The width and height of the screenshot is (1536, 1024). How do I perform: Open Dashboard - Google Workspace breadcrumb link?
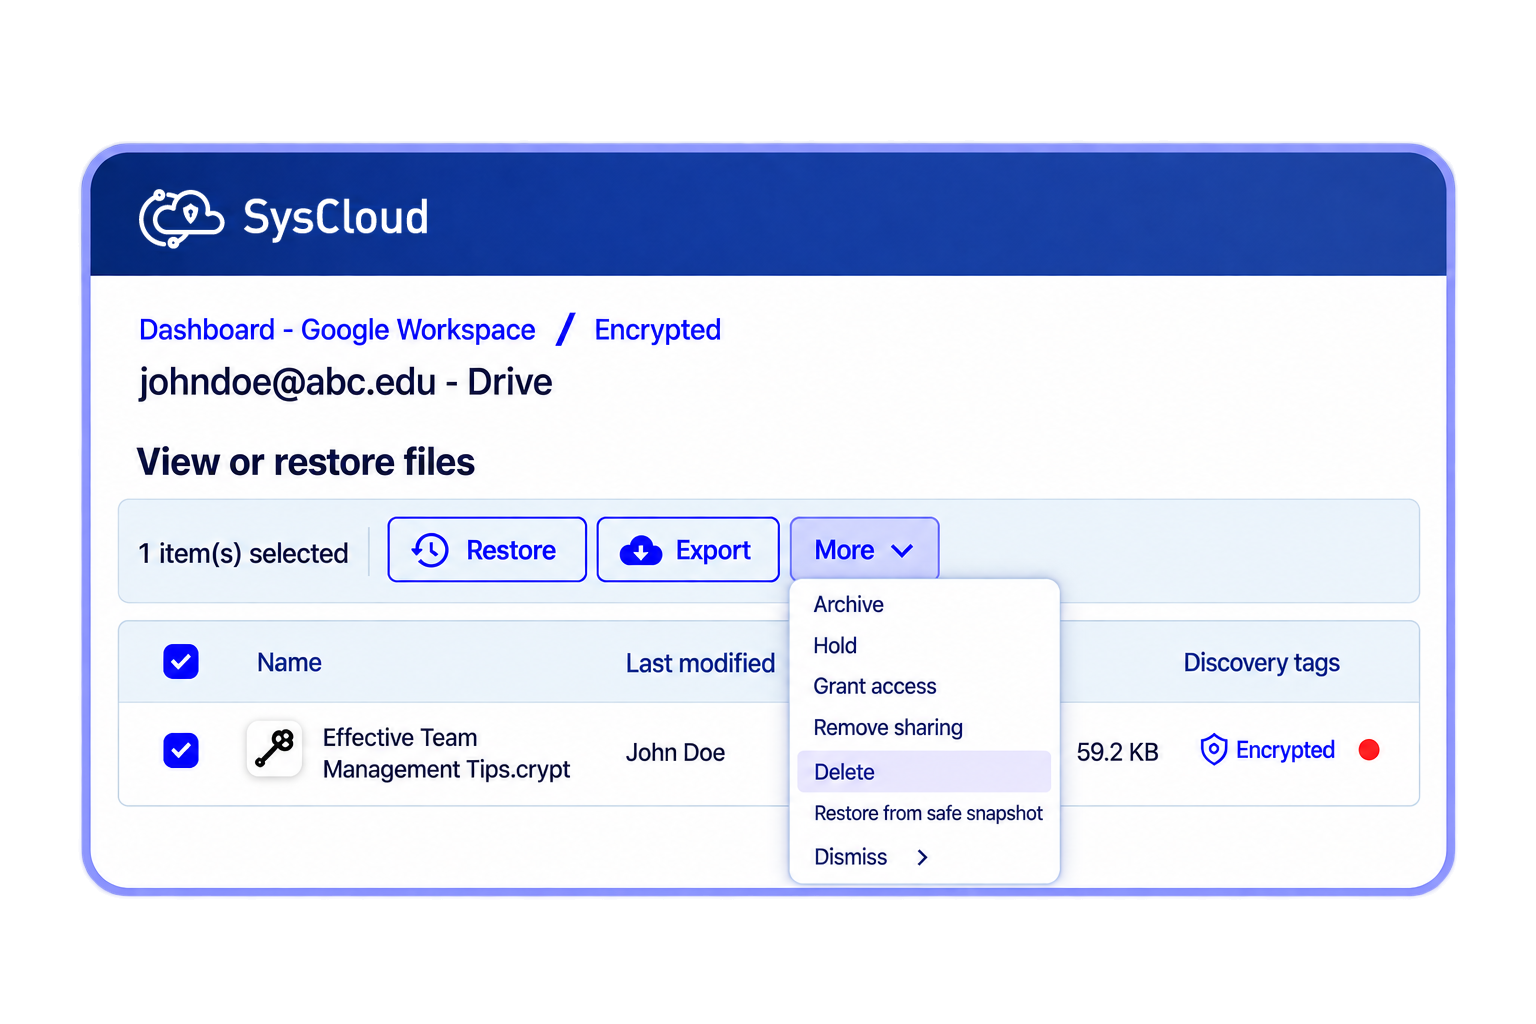coord(337,330)
